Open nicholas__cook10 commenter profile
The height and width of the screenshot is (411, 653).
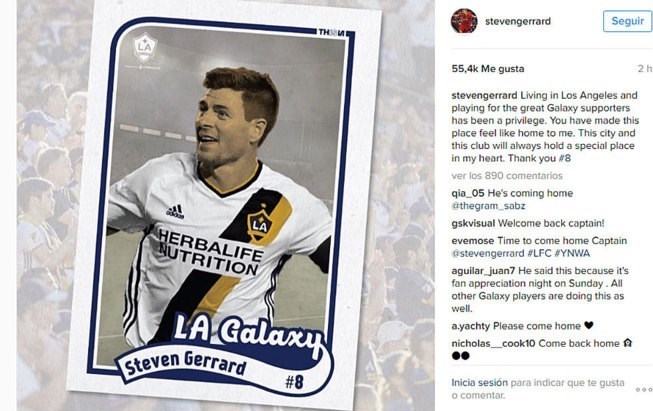[x=493, y=344]
